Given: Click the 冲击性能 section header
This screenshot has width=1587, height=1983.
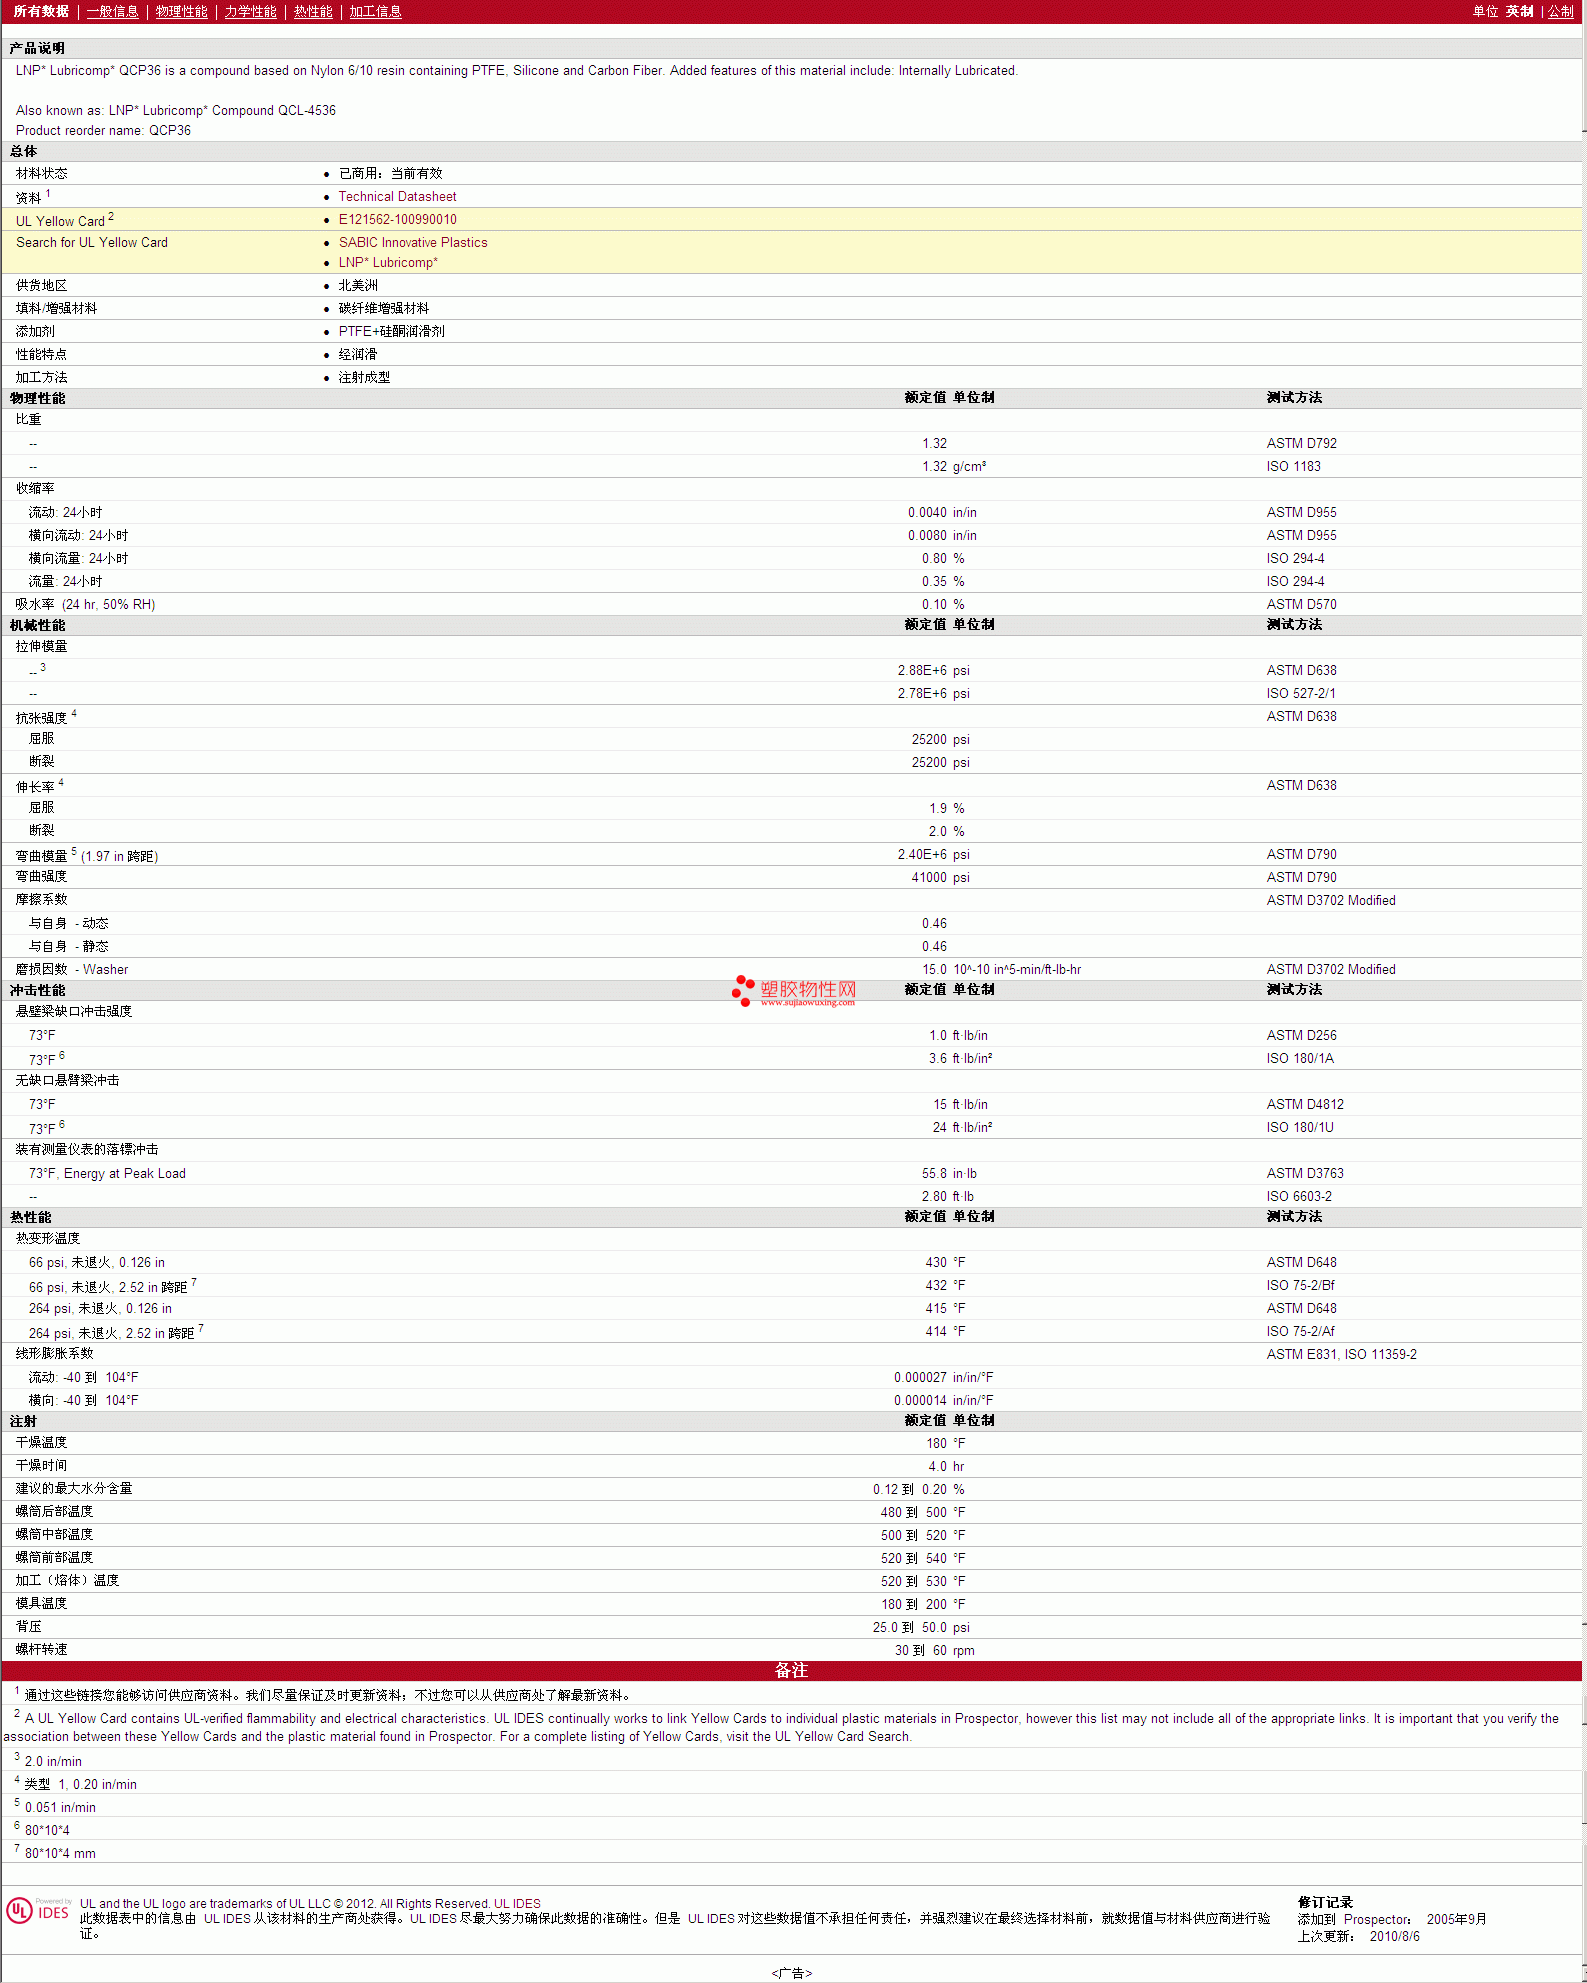Looking at the screenshot, I should coord(37,990).
